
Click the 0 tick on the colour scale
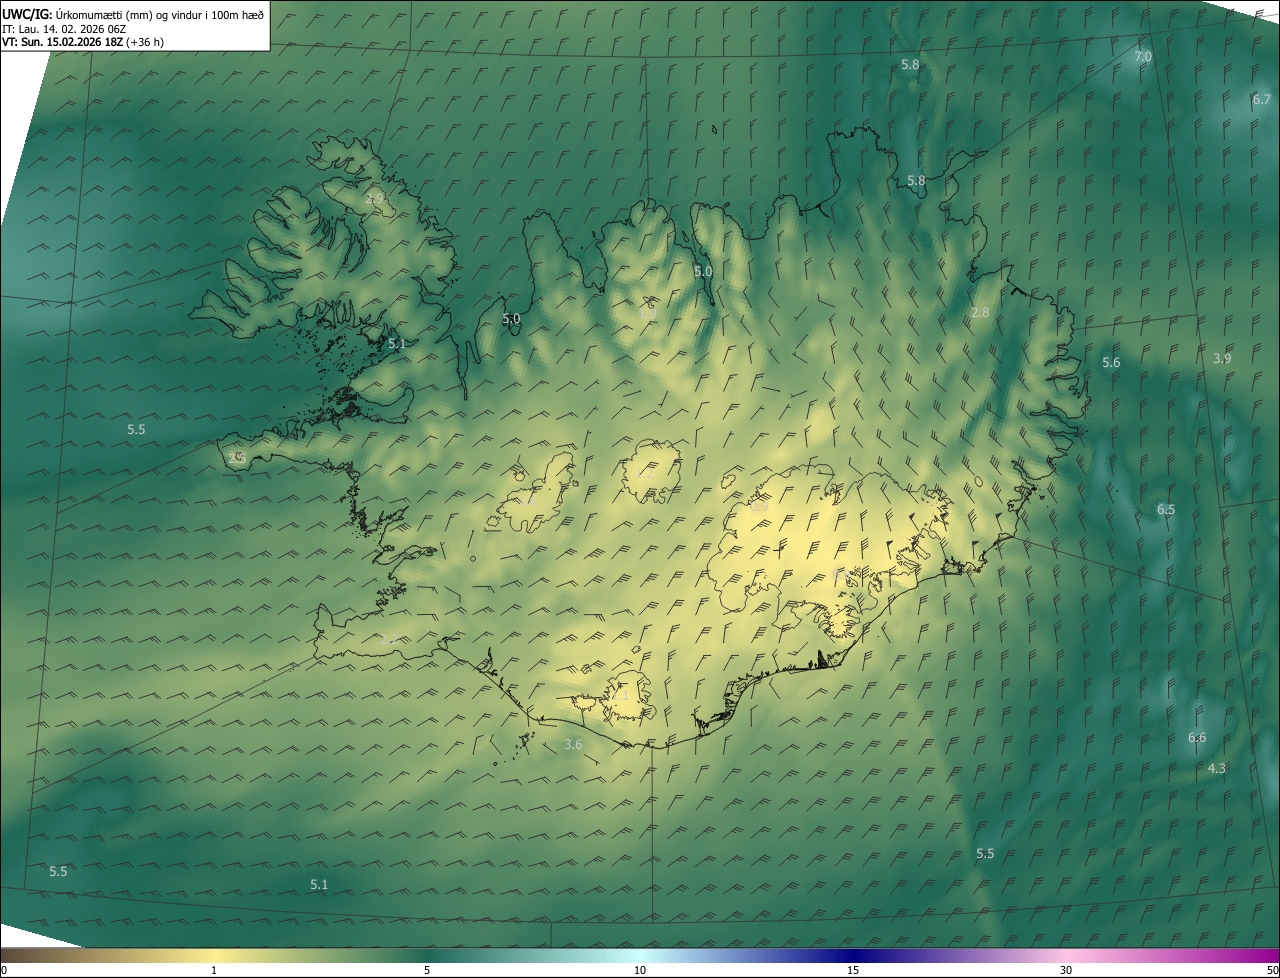click(4, 970)
